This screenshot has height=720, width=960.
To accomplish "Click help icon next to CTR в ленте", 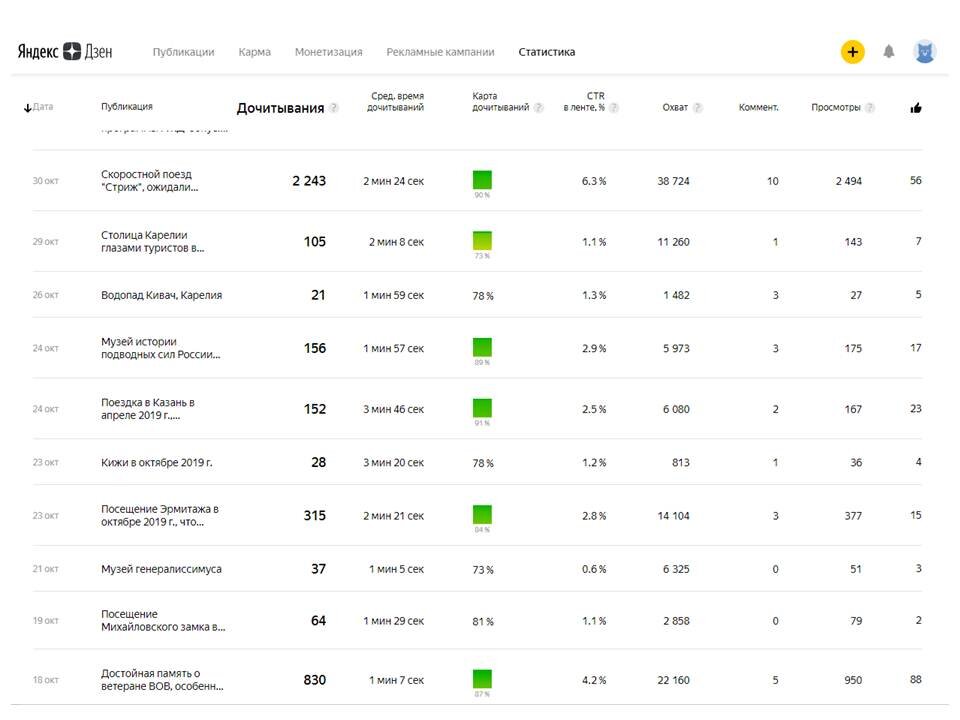I will point(613,107).
